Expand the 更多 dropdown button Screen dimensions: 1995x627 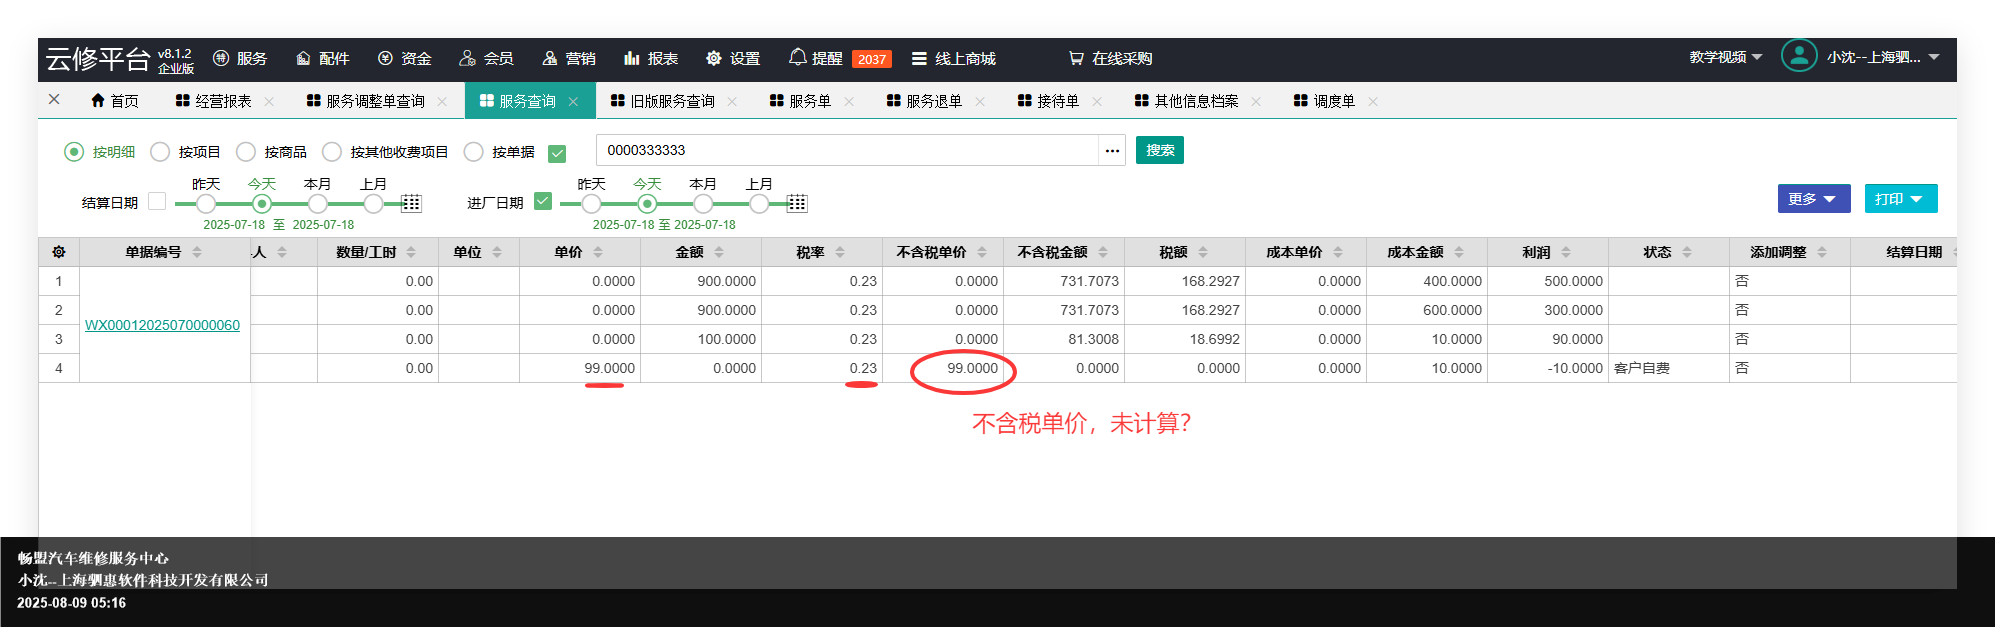click(1813, 199)
